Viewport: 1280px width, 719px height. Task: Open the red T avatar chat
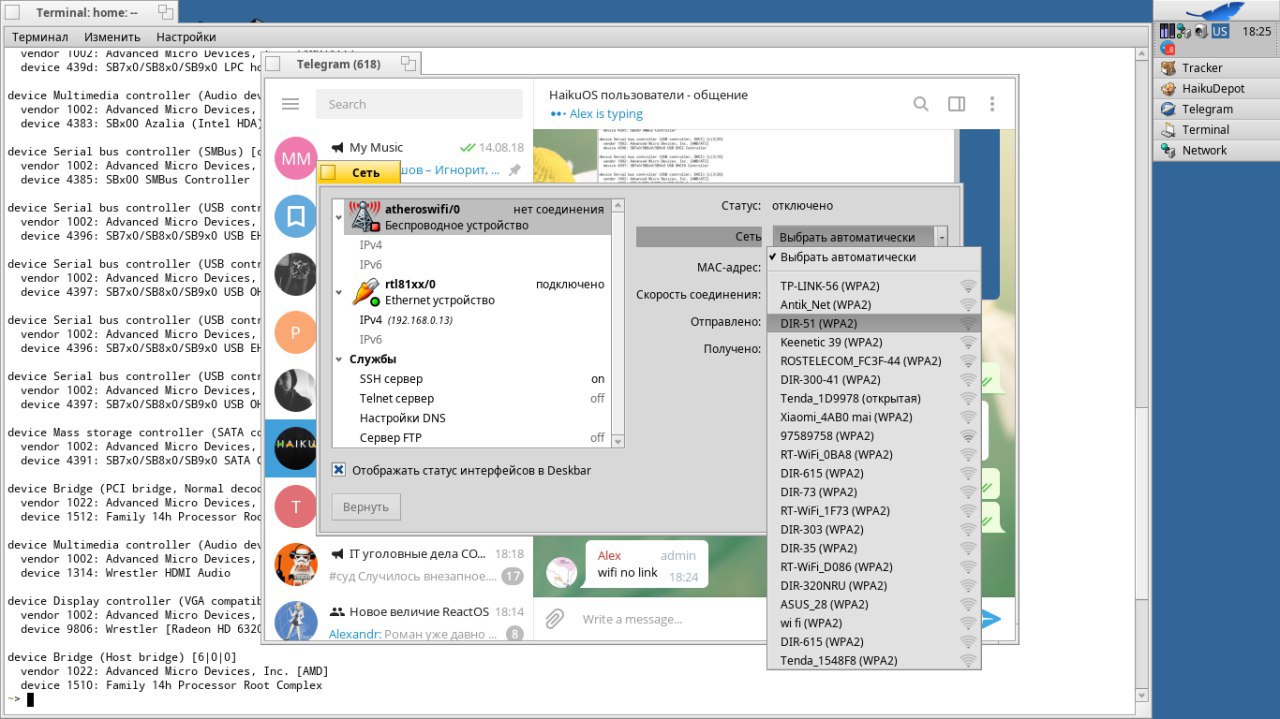pyautogui.click(x=295, y=506)
